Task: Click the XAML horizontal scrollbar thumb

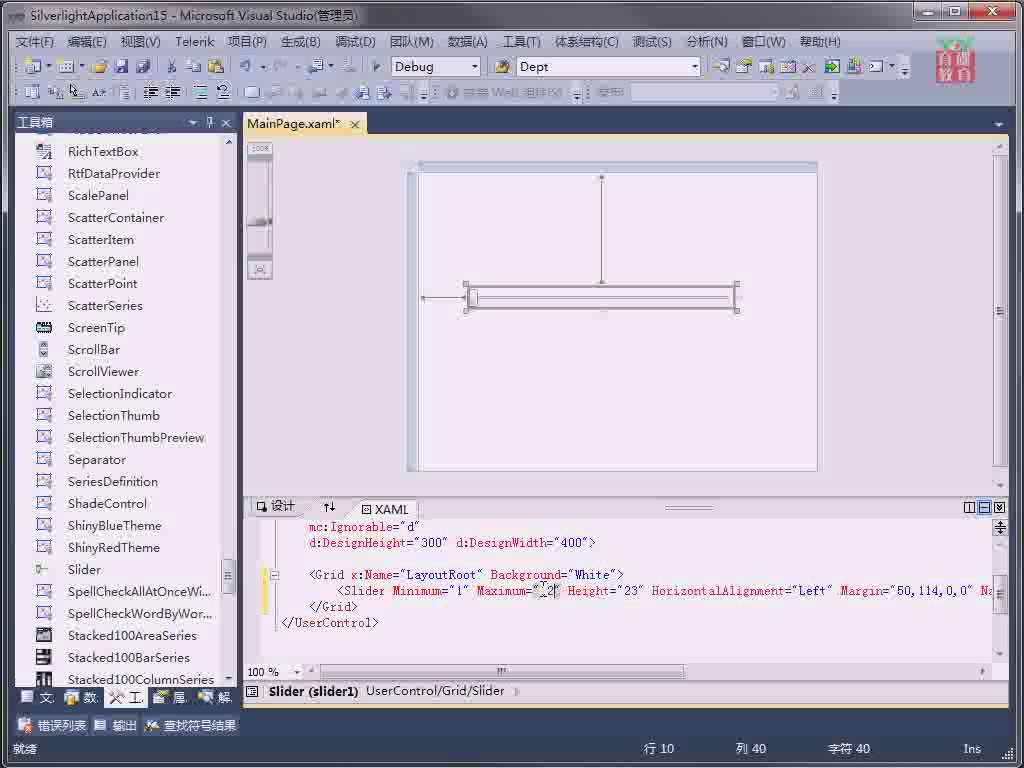Action: pyautogui.click(x=502, y=671)
